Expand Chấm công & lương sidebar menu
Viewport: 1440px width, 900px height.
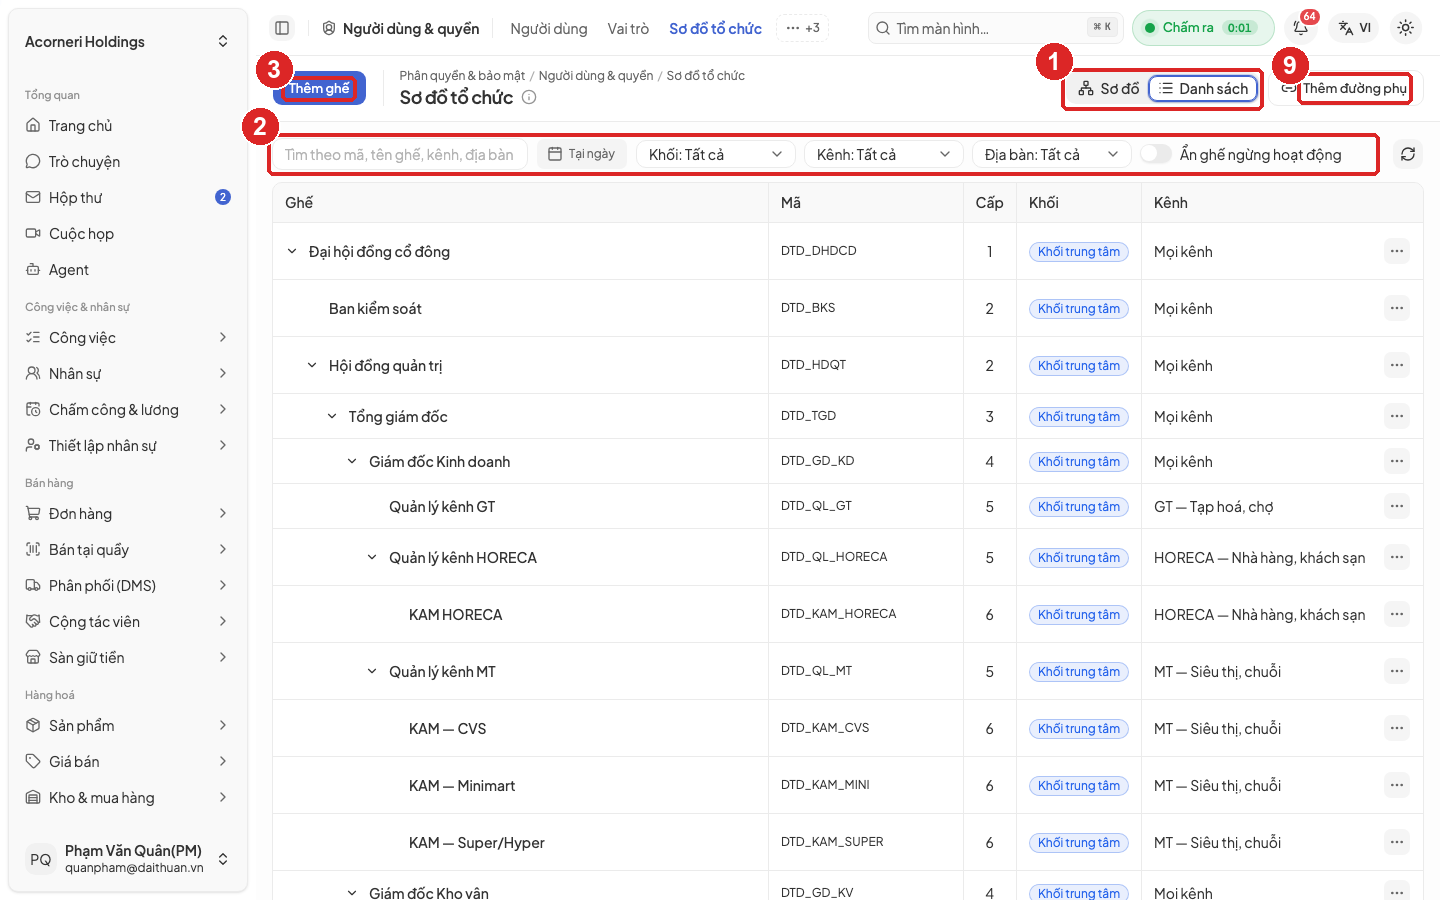tap(128, 410)
